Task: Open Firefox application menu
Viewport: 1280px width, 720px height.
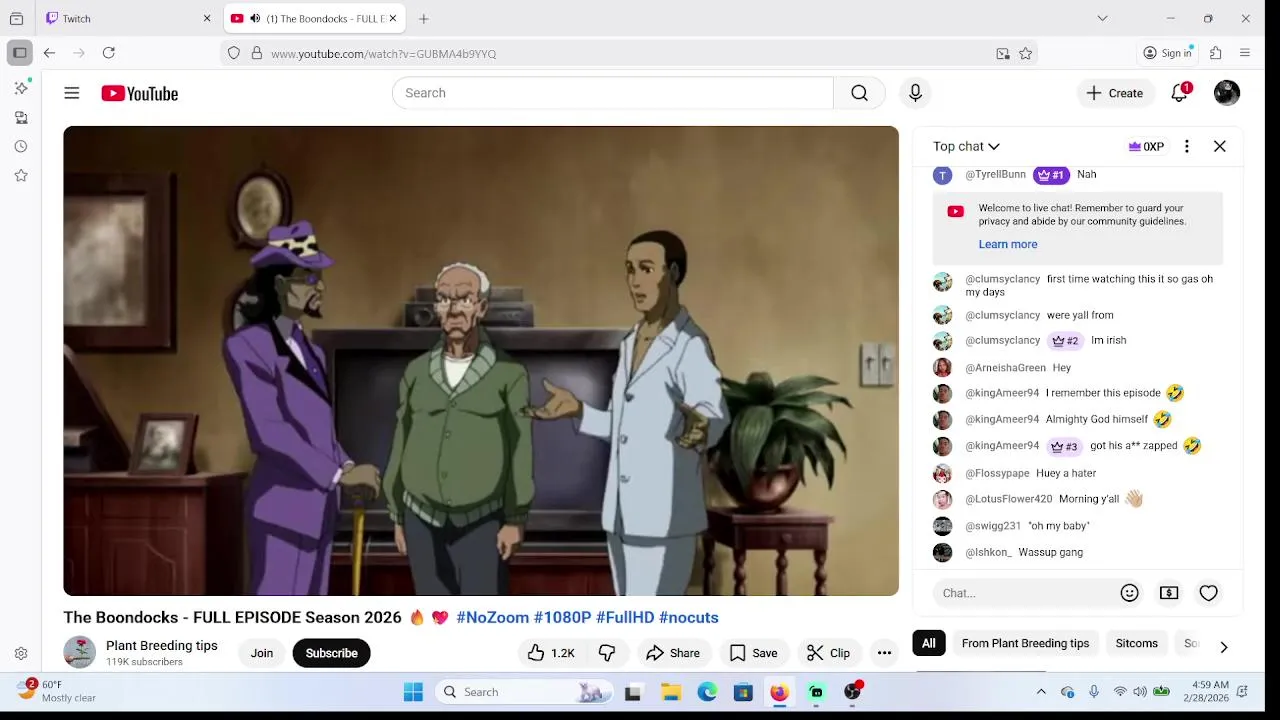Action: click(1245, 53)
